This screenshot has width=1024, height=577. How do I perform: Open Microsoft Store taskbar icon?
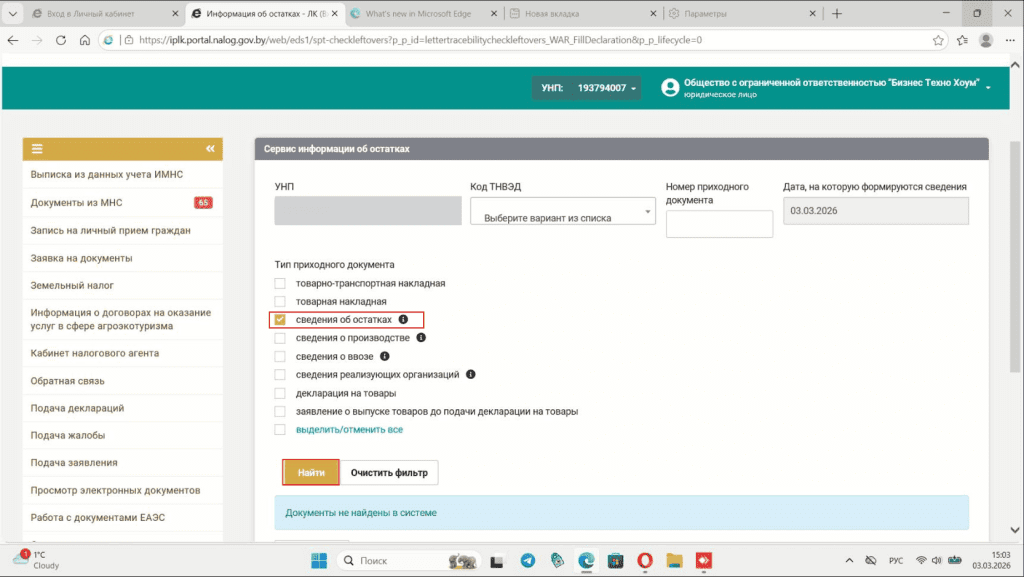(x=615, y=561)
